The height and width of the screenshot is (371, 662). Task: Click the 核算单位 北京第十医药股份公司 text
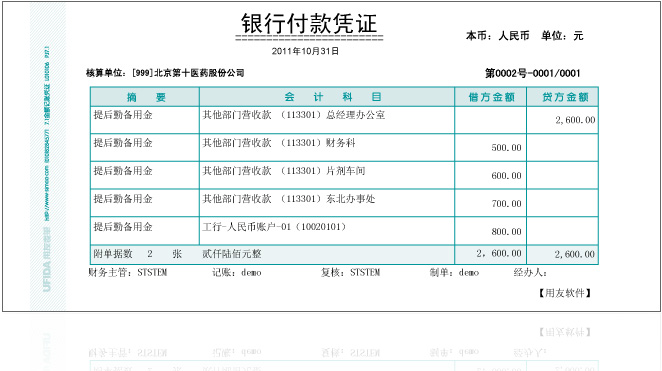pyautogui.click(x=165, y=73)
